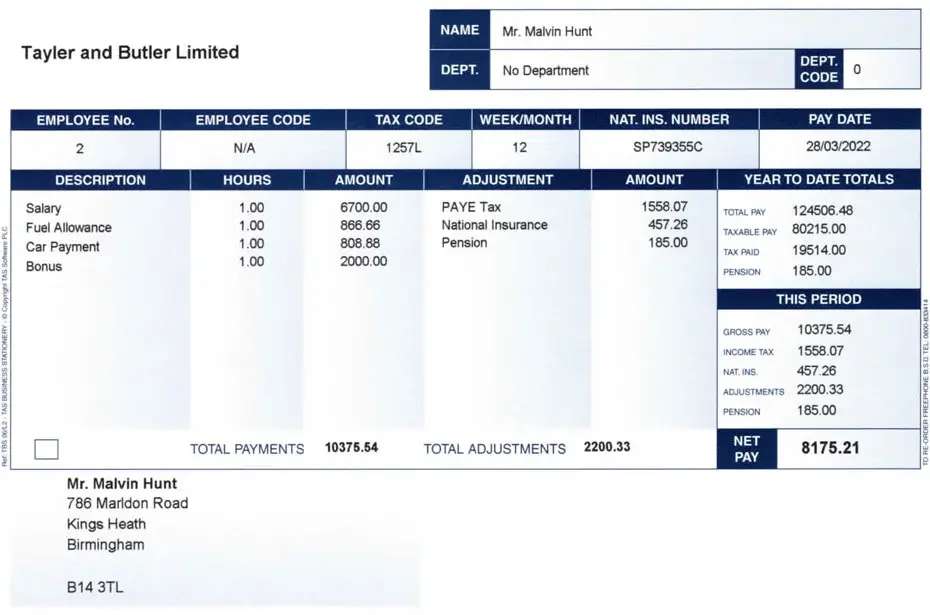Image resolution: width=930 pixels, height=615 pixels.
Task: Click the Year To Date Totals header
Action: (819, 180)
